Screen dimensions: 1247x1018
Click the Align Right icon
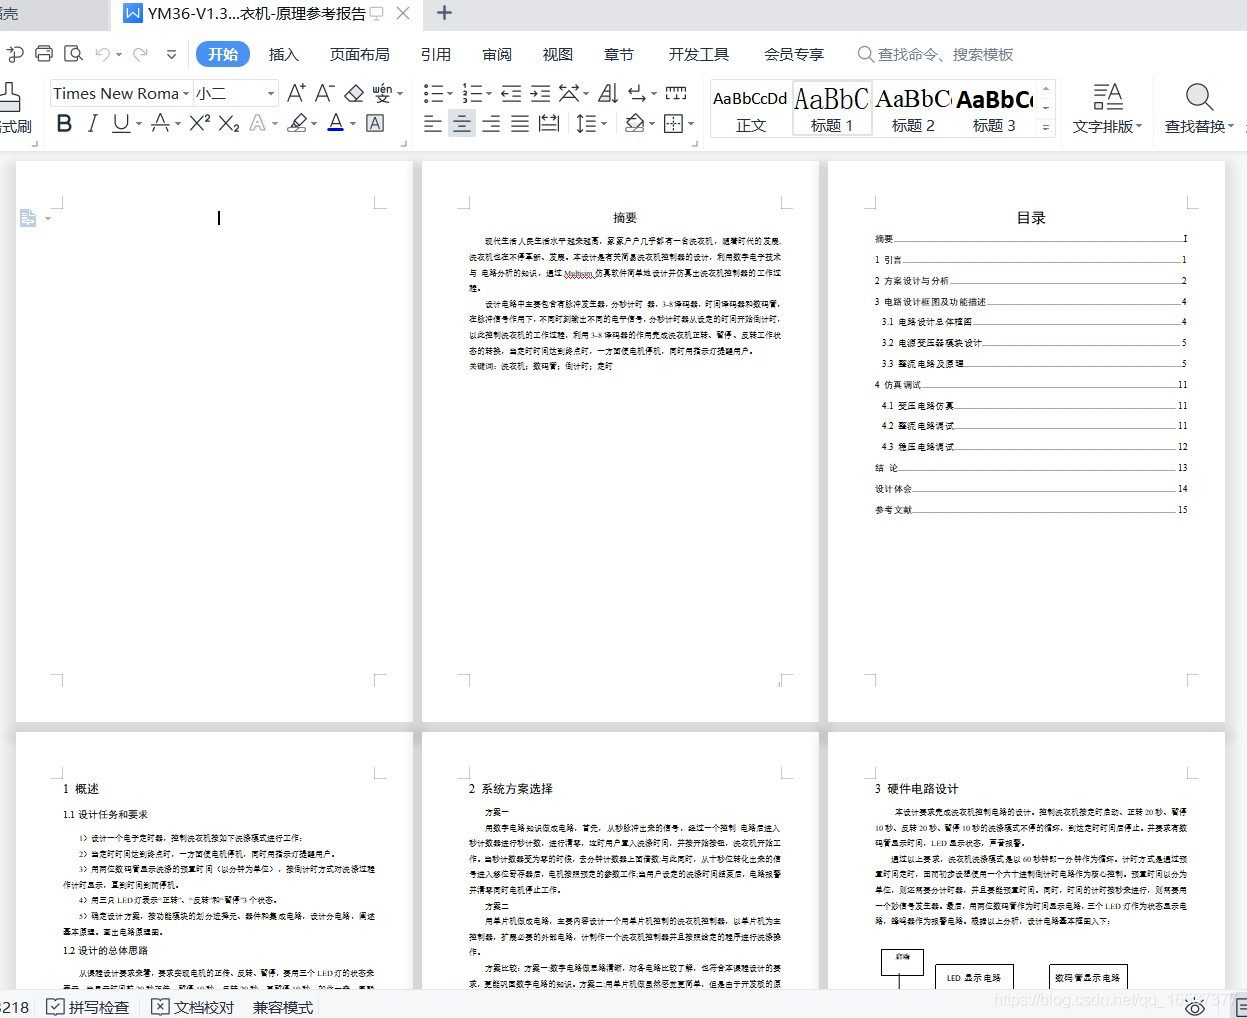coord(491,123)
